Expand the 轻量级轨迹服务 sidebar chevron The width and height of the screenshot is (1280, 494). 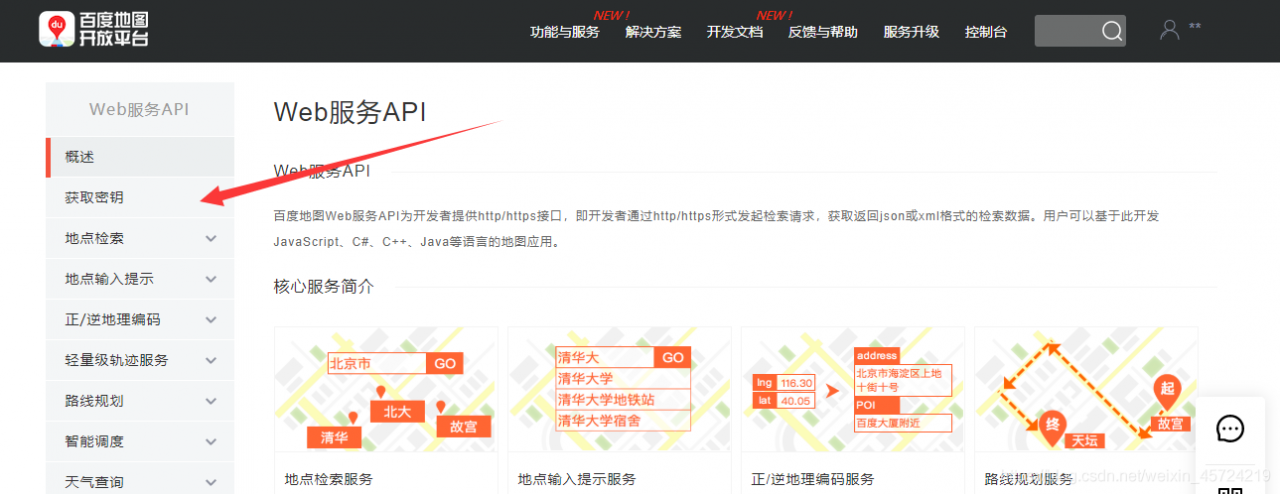coord(211,361)
